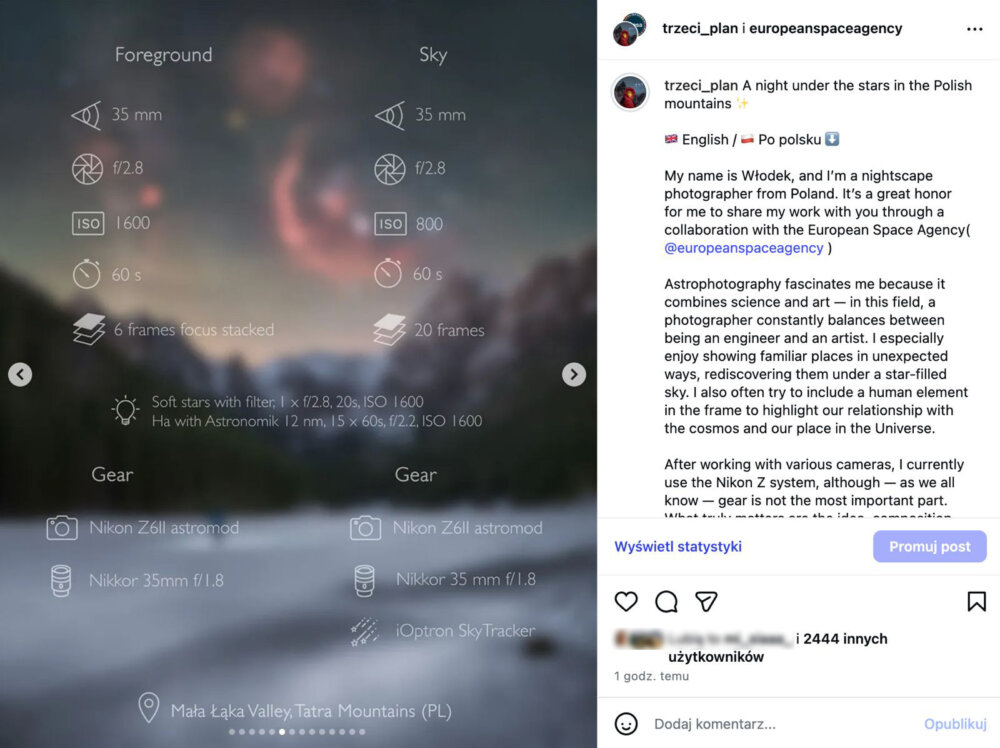Open the stacked profile avatars in header

point(629,29)
